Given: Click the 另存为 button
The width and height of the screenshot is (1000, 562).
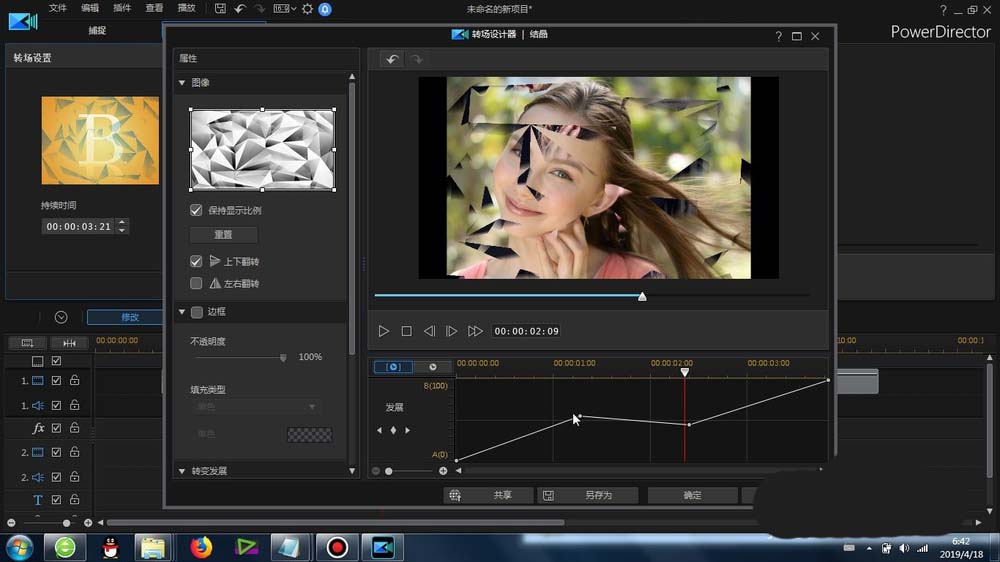Looking at the screenshot, I should pos(588,495).
